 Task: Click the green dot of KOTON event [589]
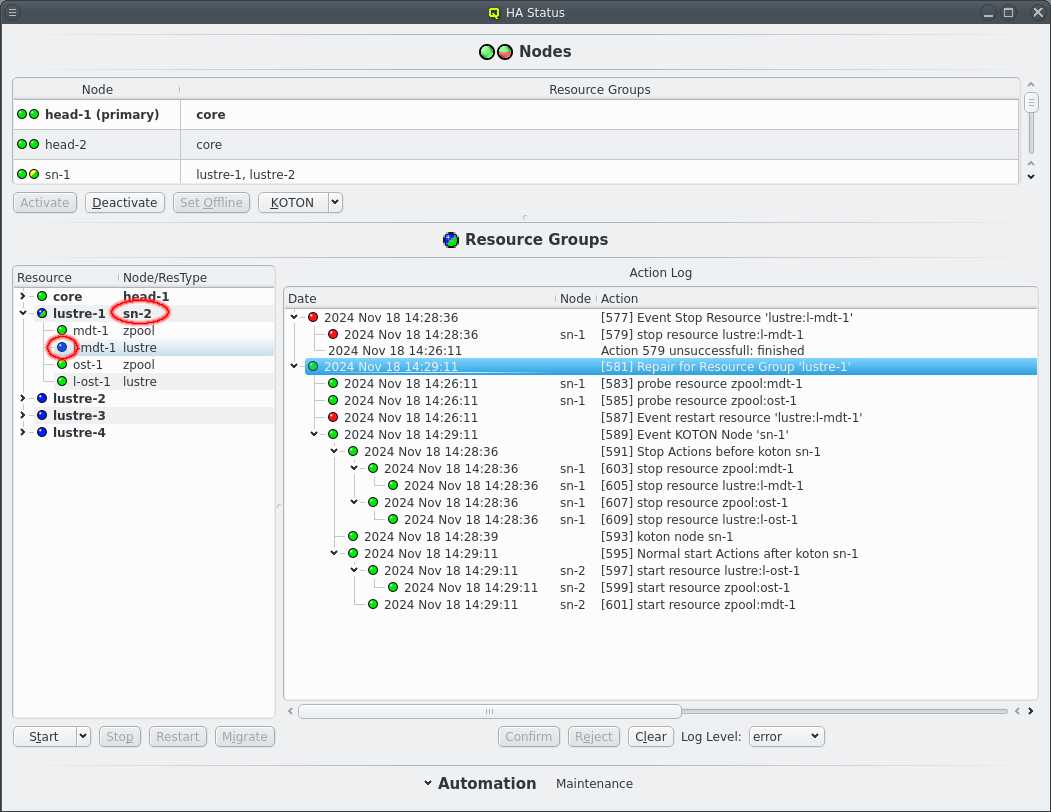tap(333, 434)
